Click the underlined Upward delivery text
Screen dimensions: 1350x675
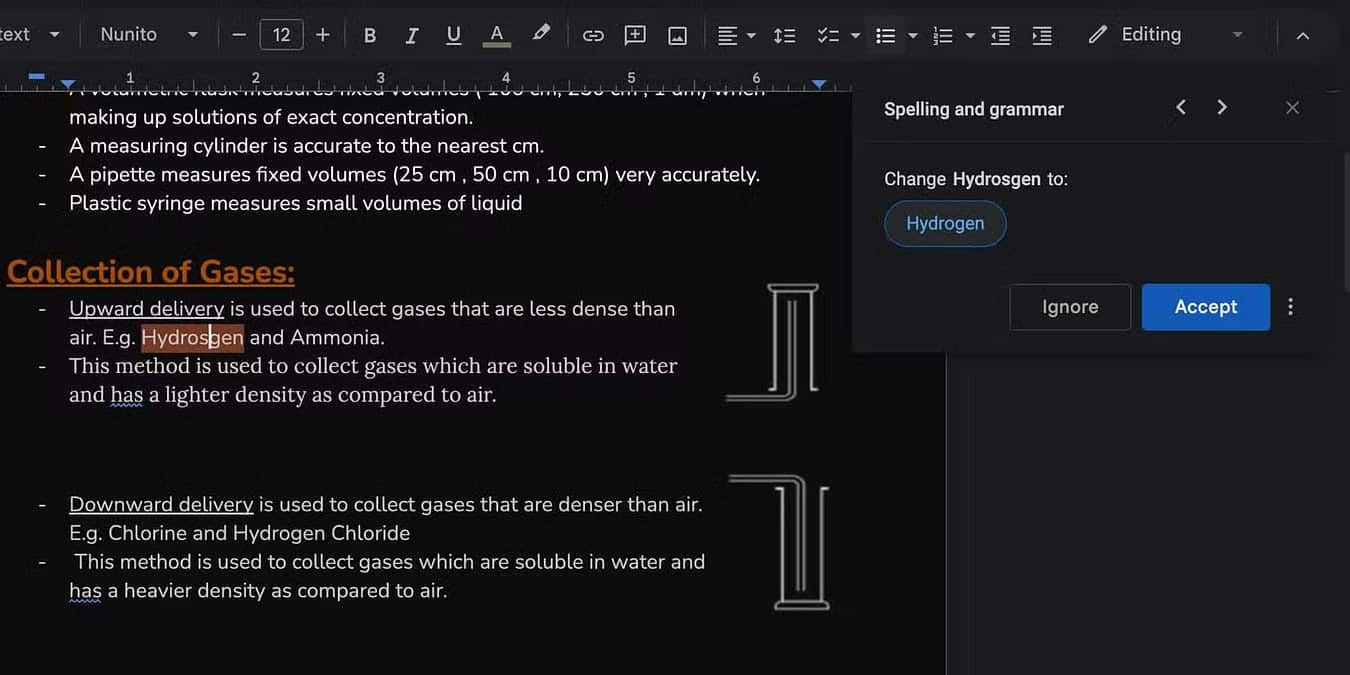tap(146, 309)
